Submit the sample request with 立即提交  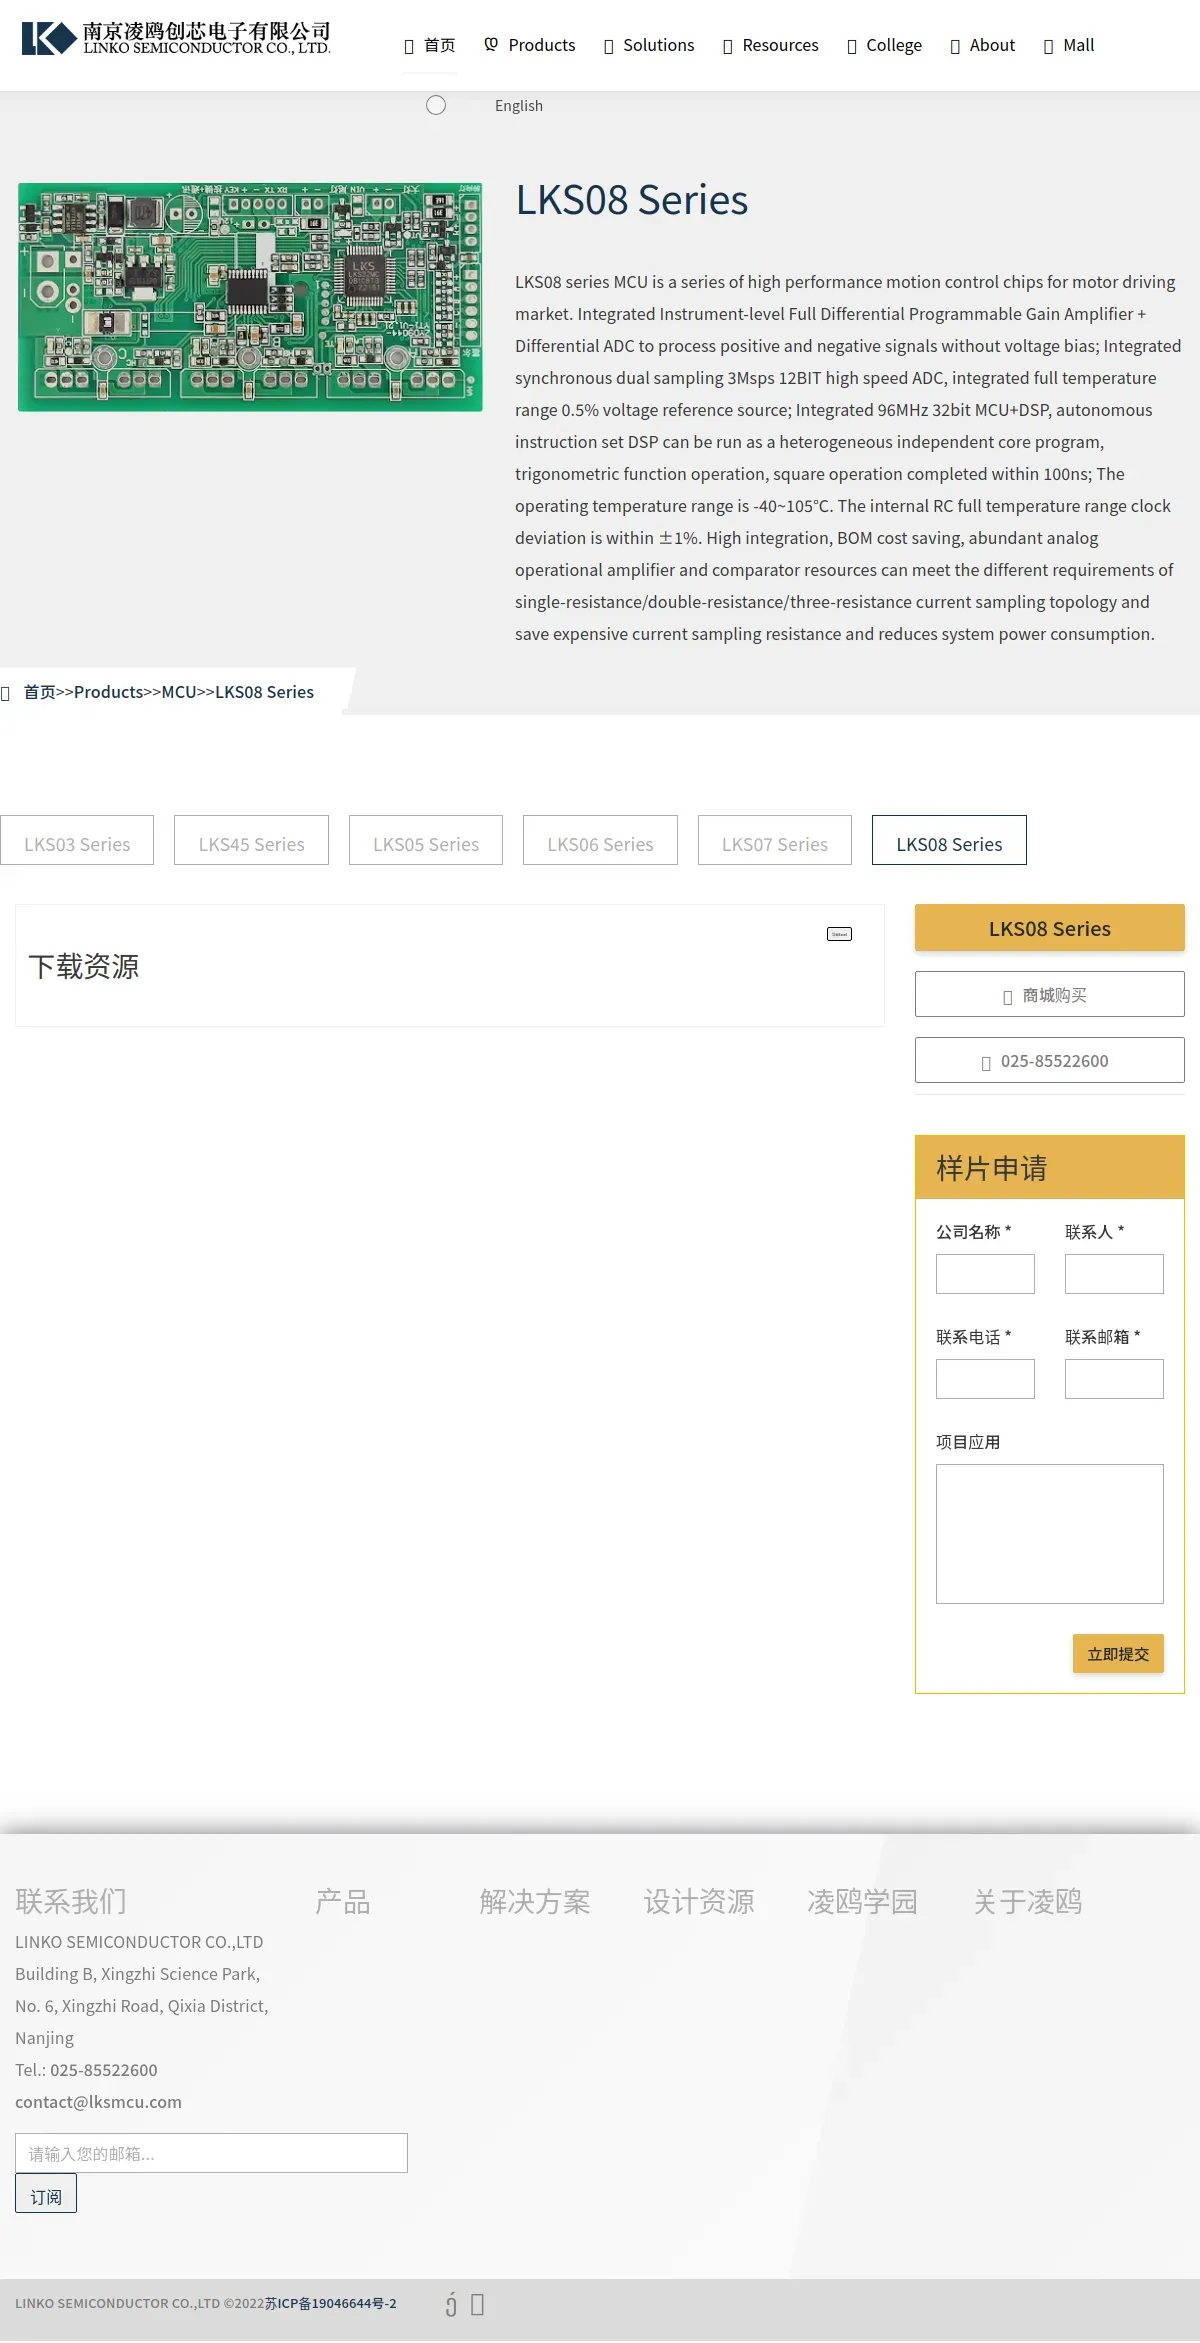1118,1653
